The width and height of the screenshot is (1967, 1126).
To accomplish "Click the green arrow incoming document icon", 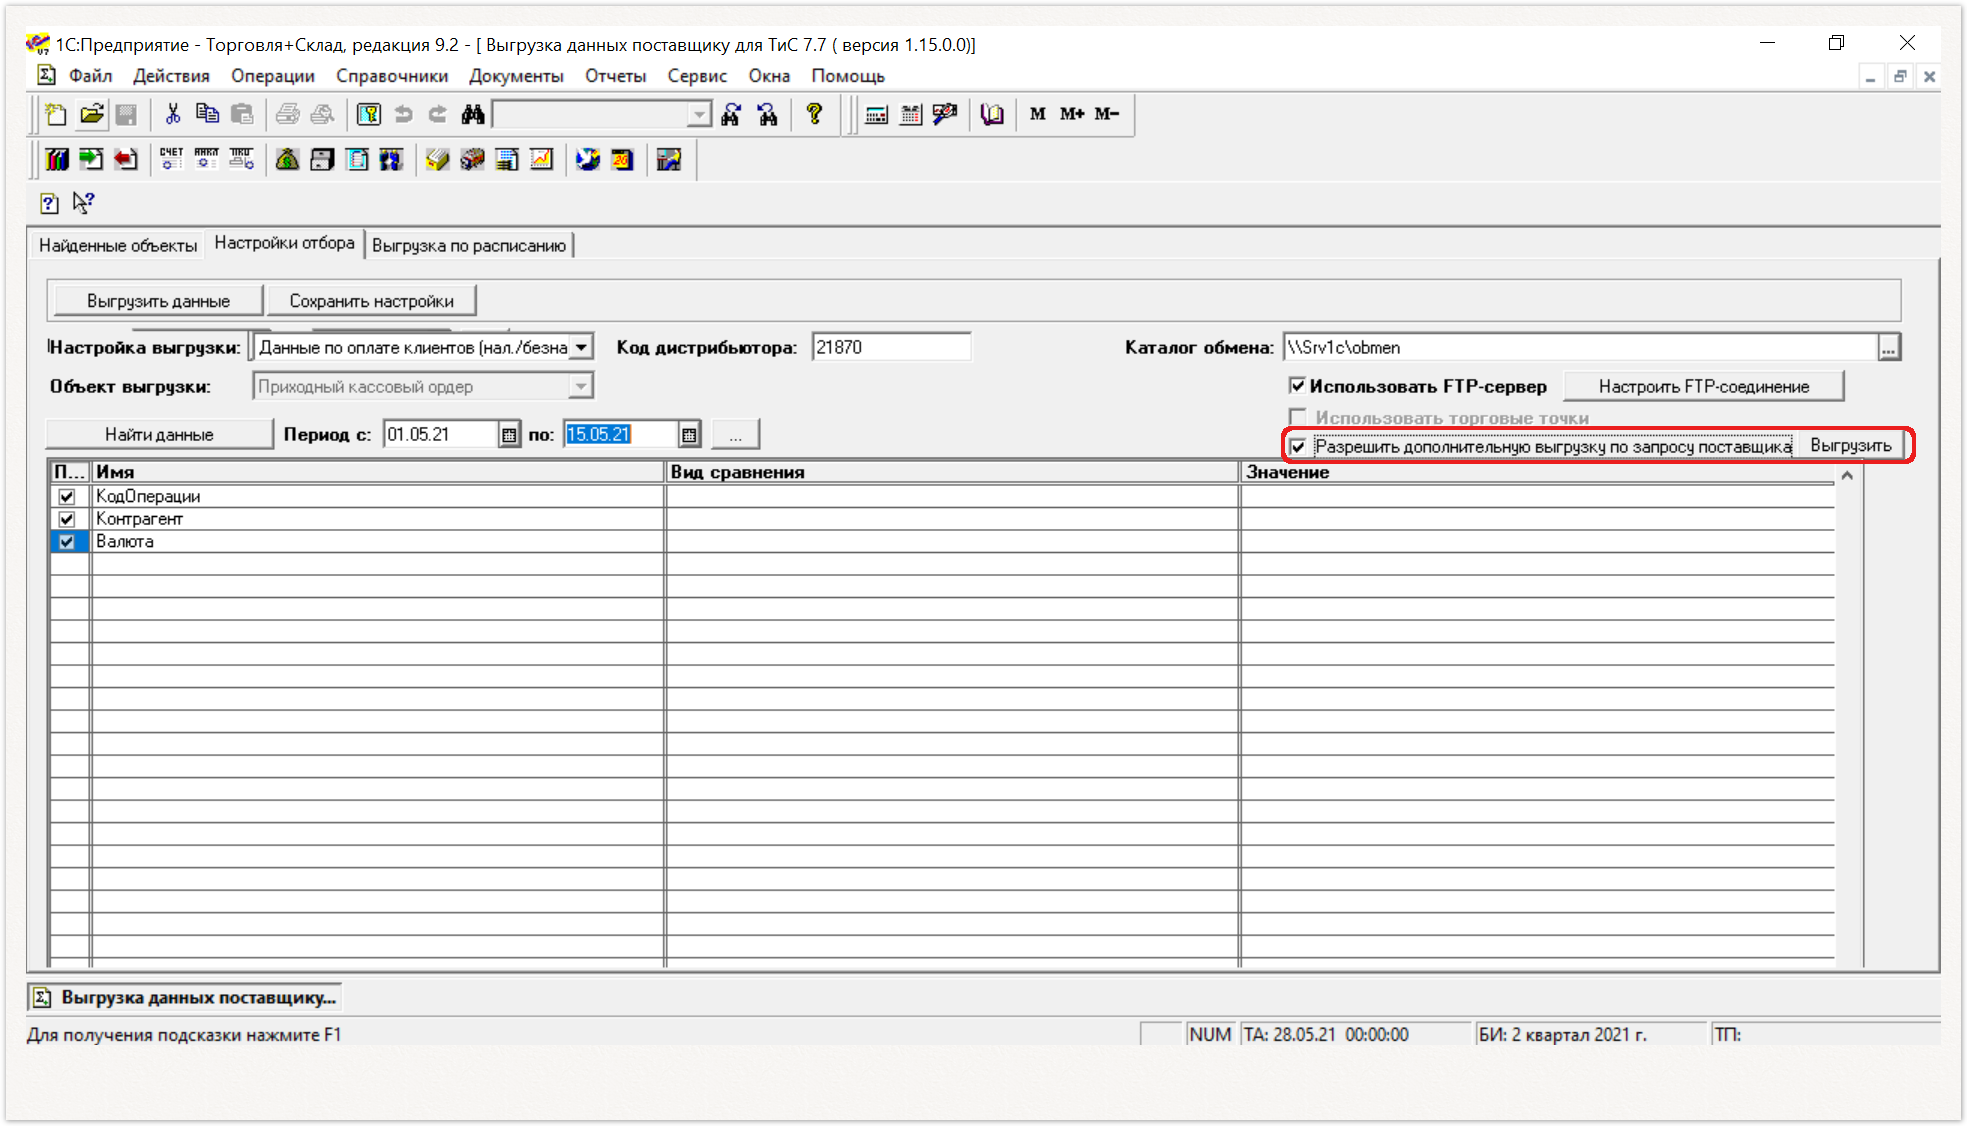I will [x=91, y=159].
